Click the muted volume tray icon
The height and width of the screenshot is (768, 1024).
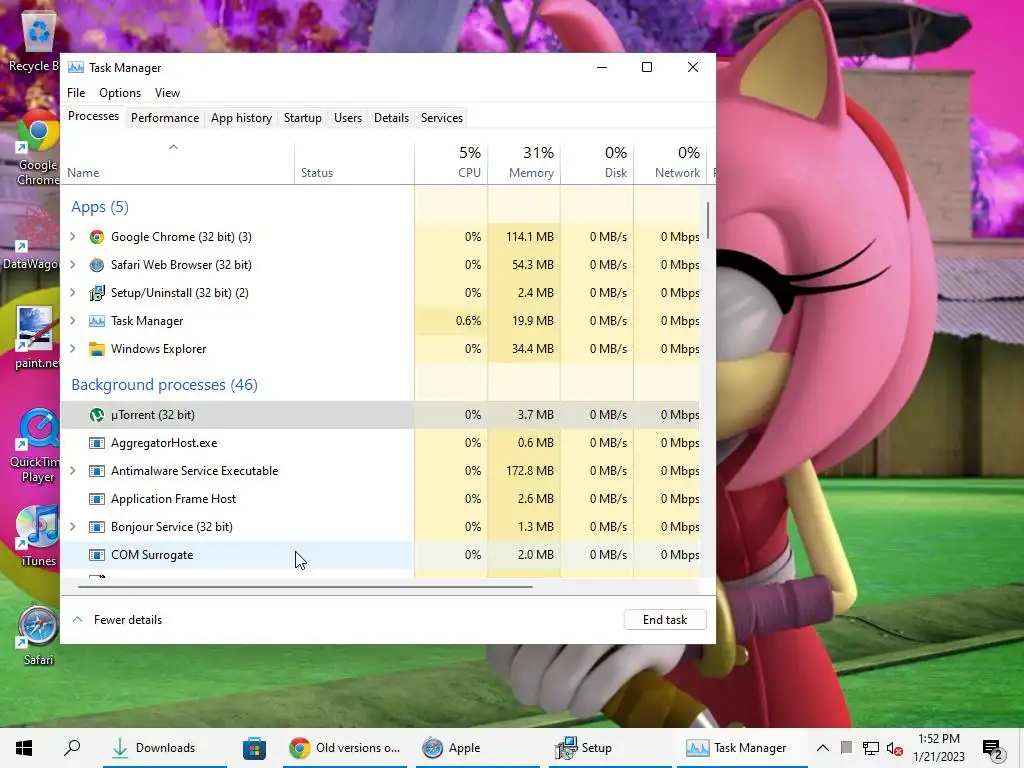pos(895,748)
